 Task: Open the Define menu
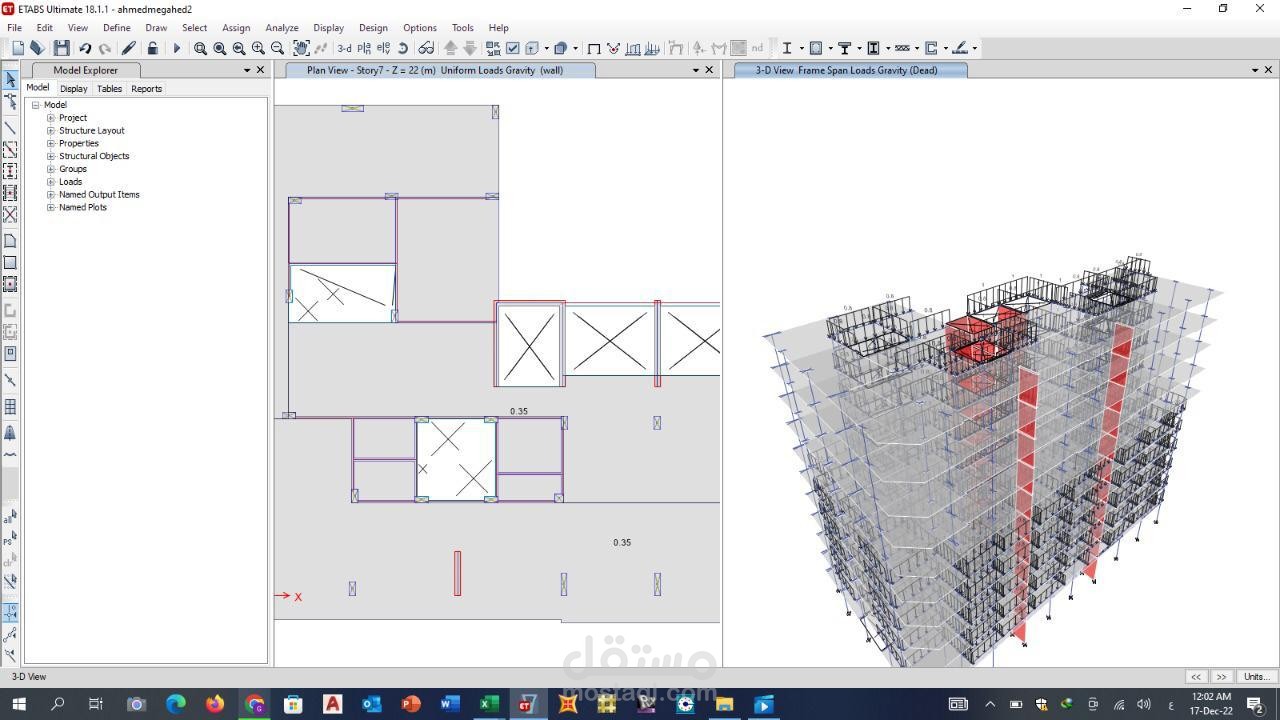116,28
